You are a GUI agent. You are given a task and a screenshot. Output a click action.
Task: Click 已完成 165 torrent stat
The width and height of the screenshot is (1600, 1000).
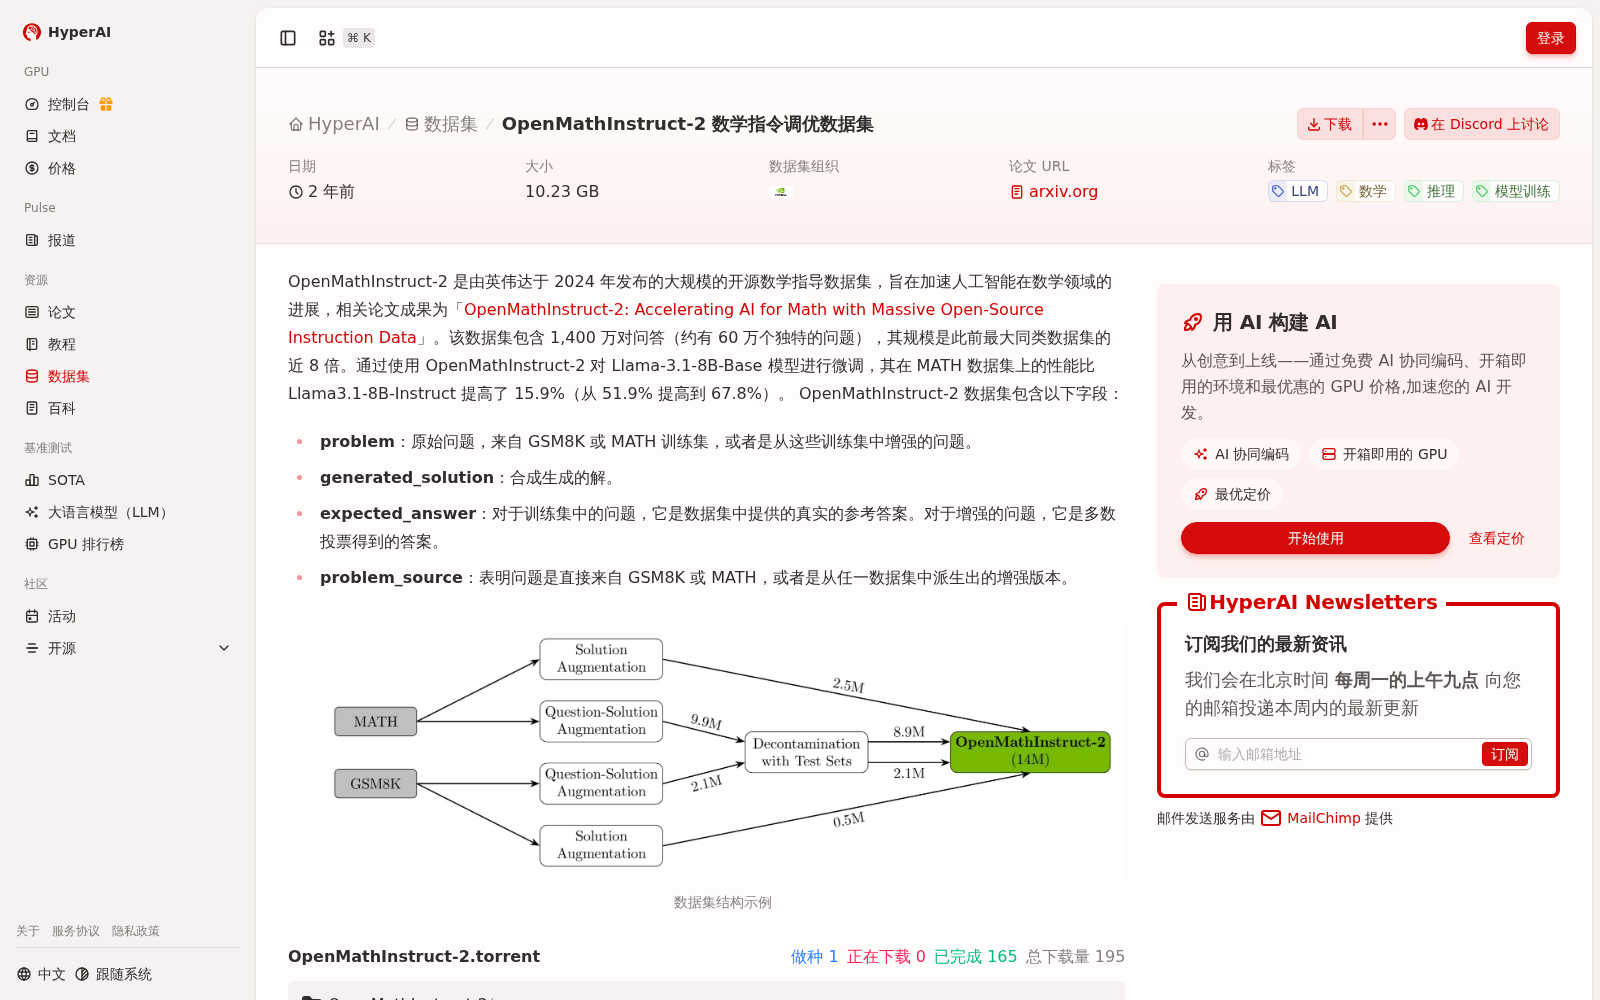975,956
